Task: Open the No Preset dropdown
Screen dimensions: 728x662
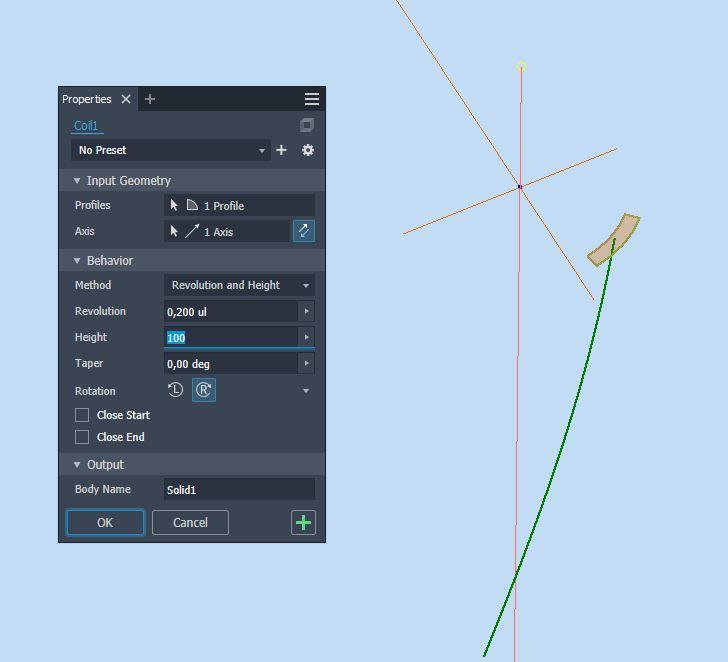Action: click(171, 150)
